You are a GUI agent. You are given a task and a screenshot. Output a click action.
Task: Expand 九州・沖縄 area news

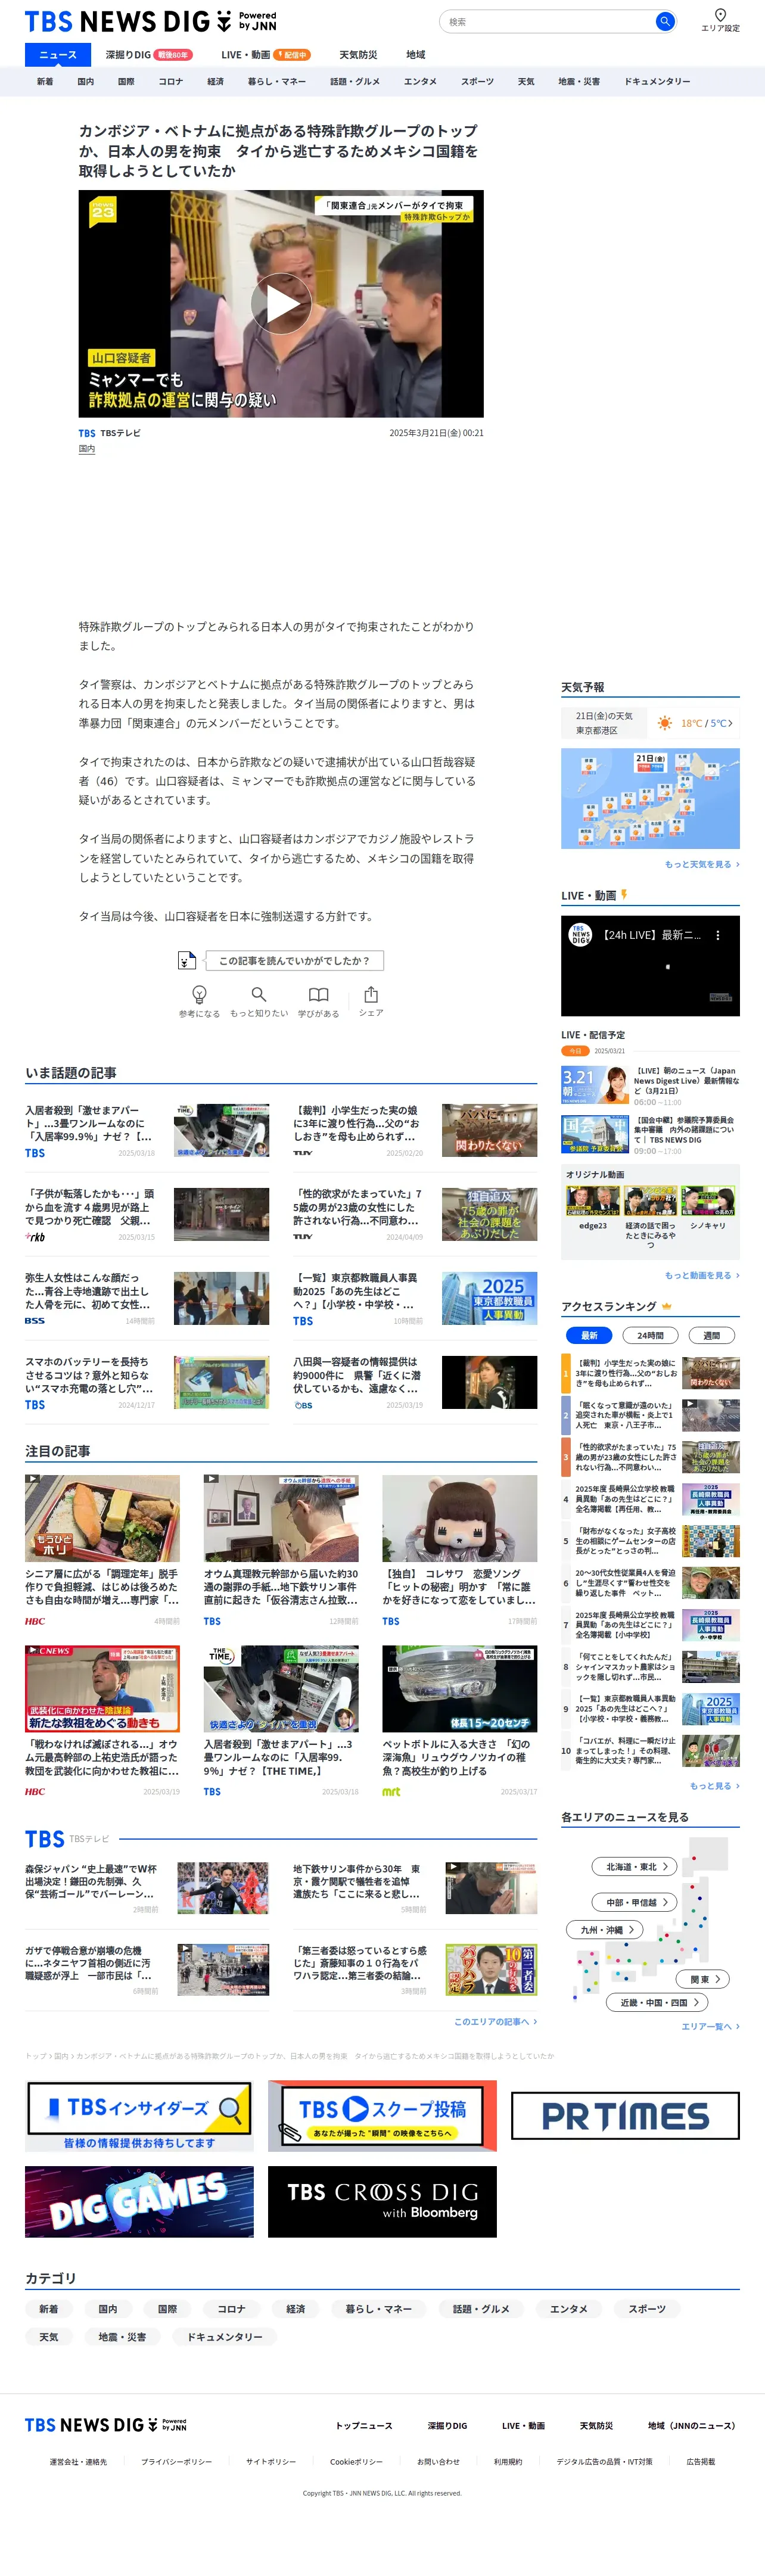[605, 1929]
